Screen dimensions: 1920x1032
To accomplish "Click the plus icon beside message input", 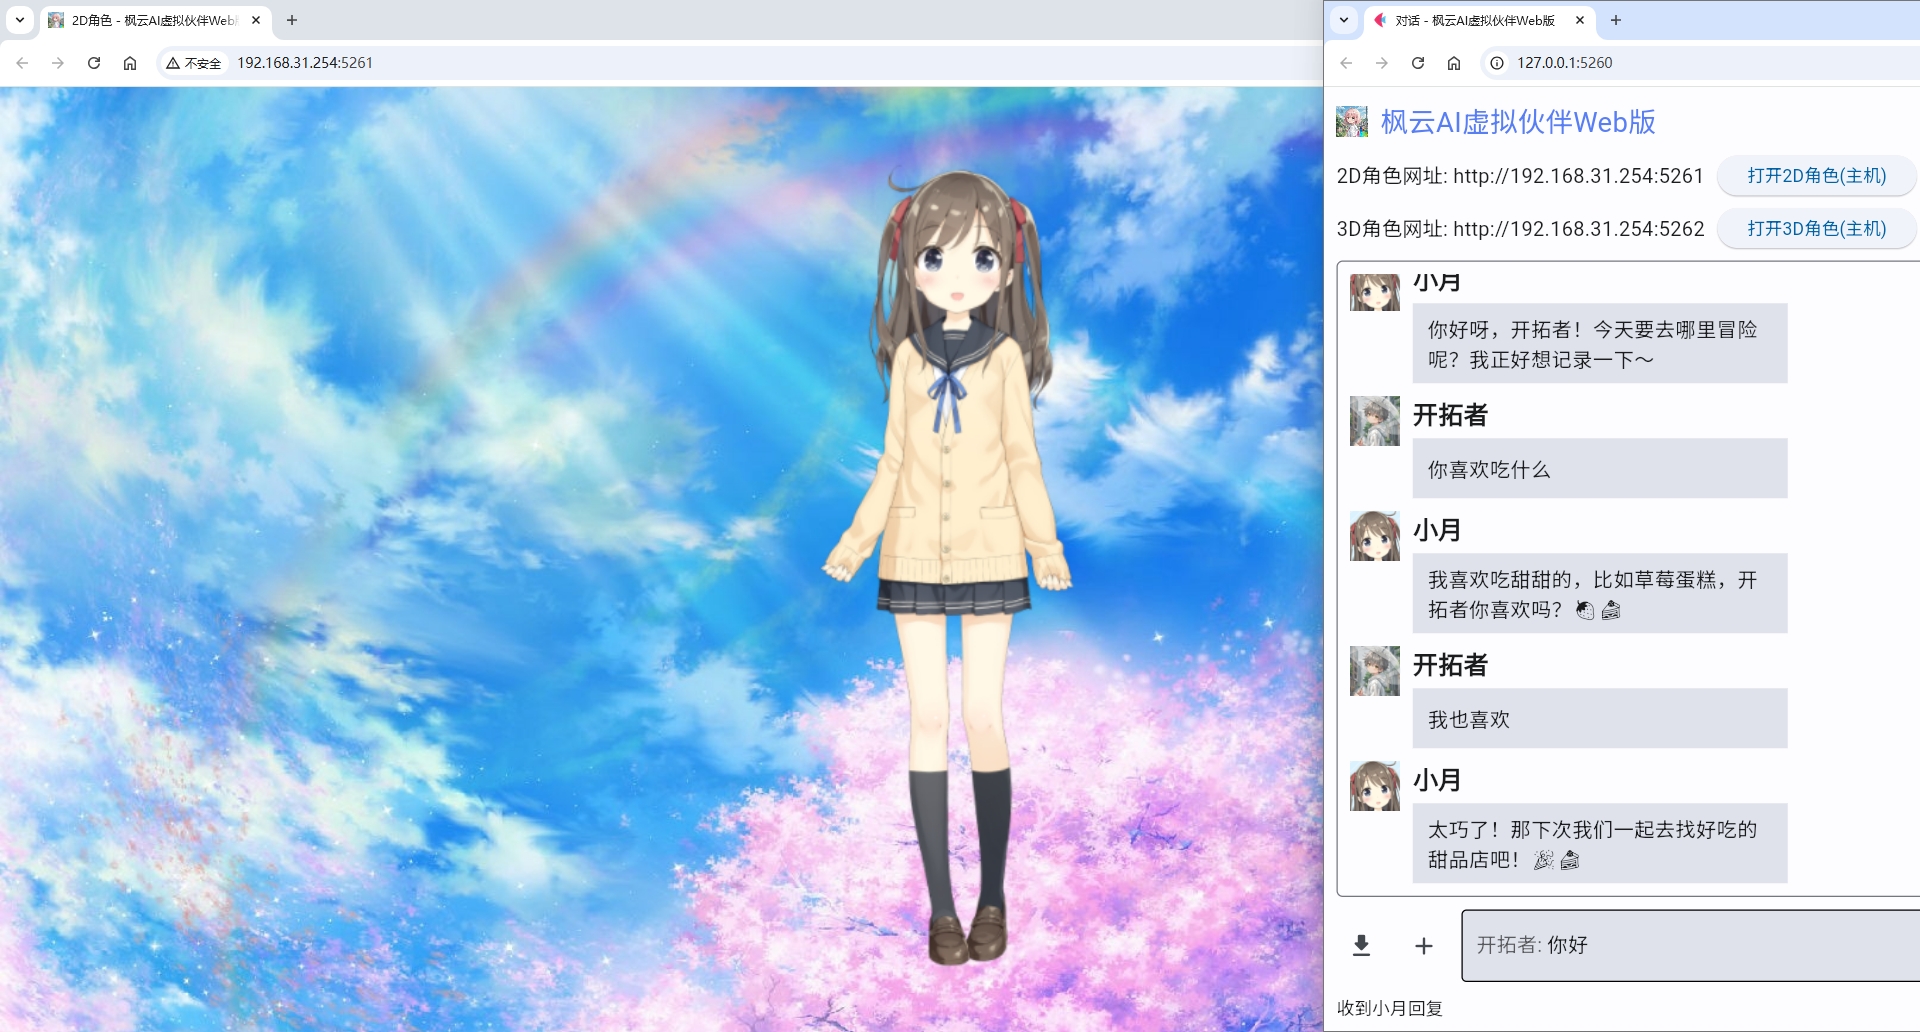I will click(x=1424, y=945).
